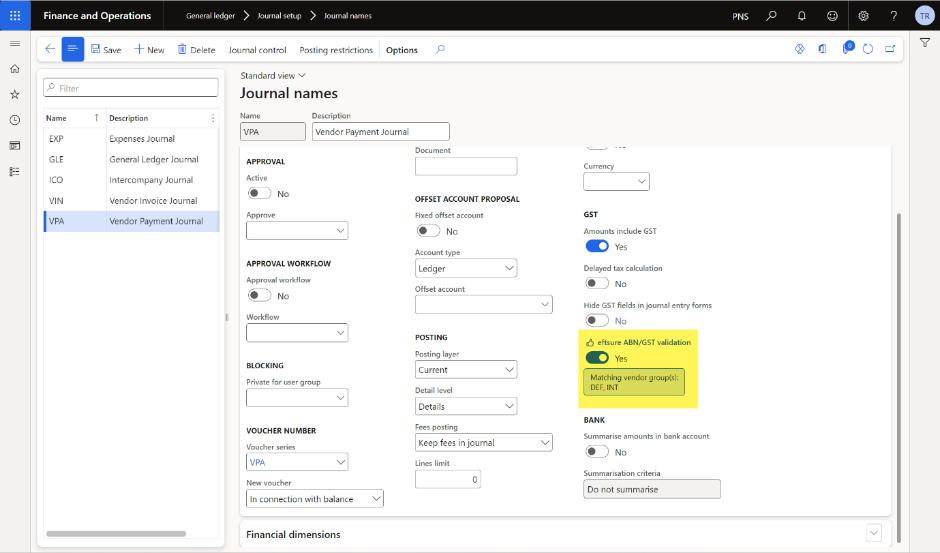The image size is (940, 553).
Task: Toggle Summarise amounts in bank account
Action: pos(597,452)
